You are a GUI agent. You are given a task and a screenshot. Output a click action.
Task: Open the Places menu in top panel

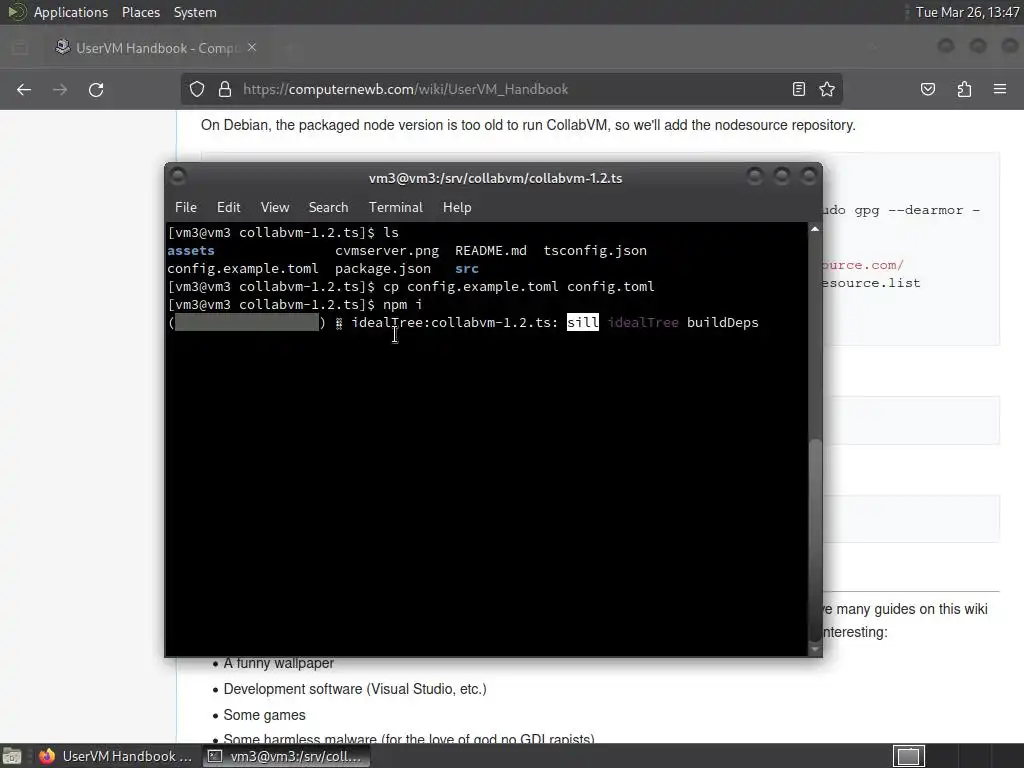pyautogui.click(x=141, y=12)
